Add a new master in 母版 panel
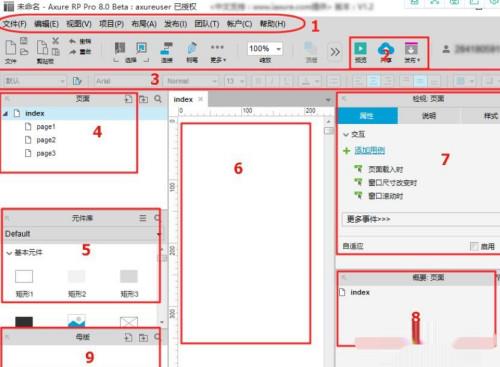The width and height of the screenshot is (500, 367). coord(128,338)
